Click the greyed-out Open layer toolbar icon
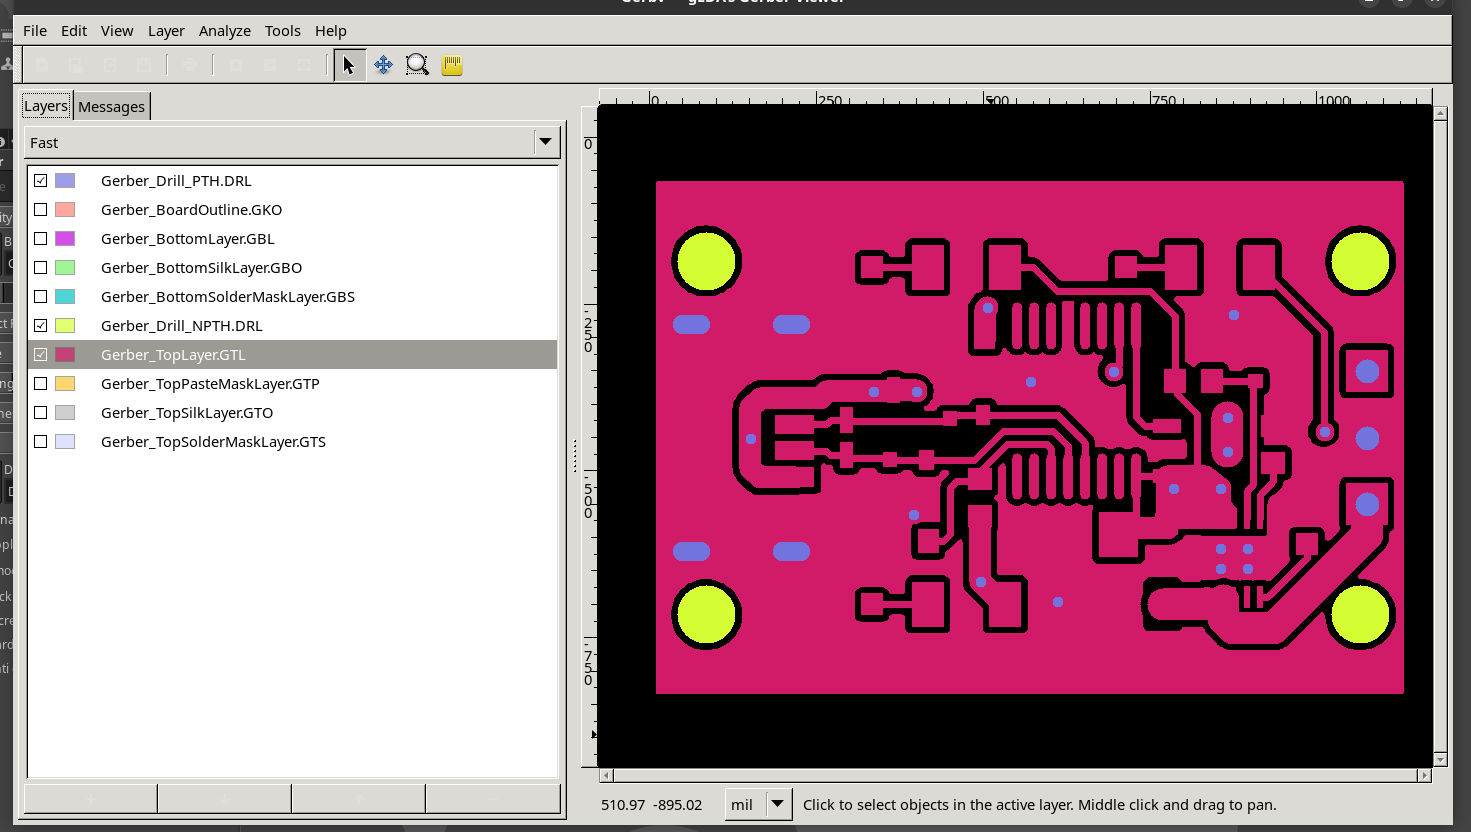 click(x=76, y=65)
